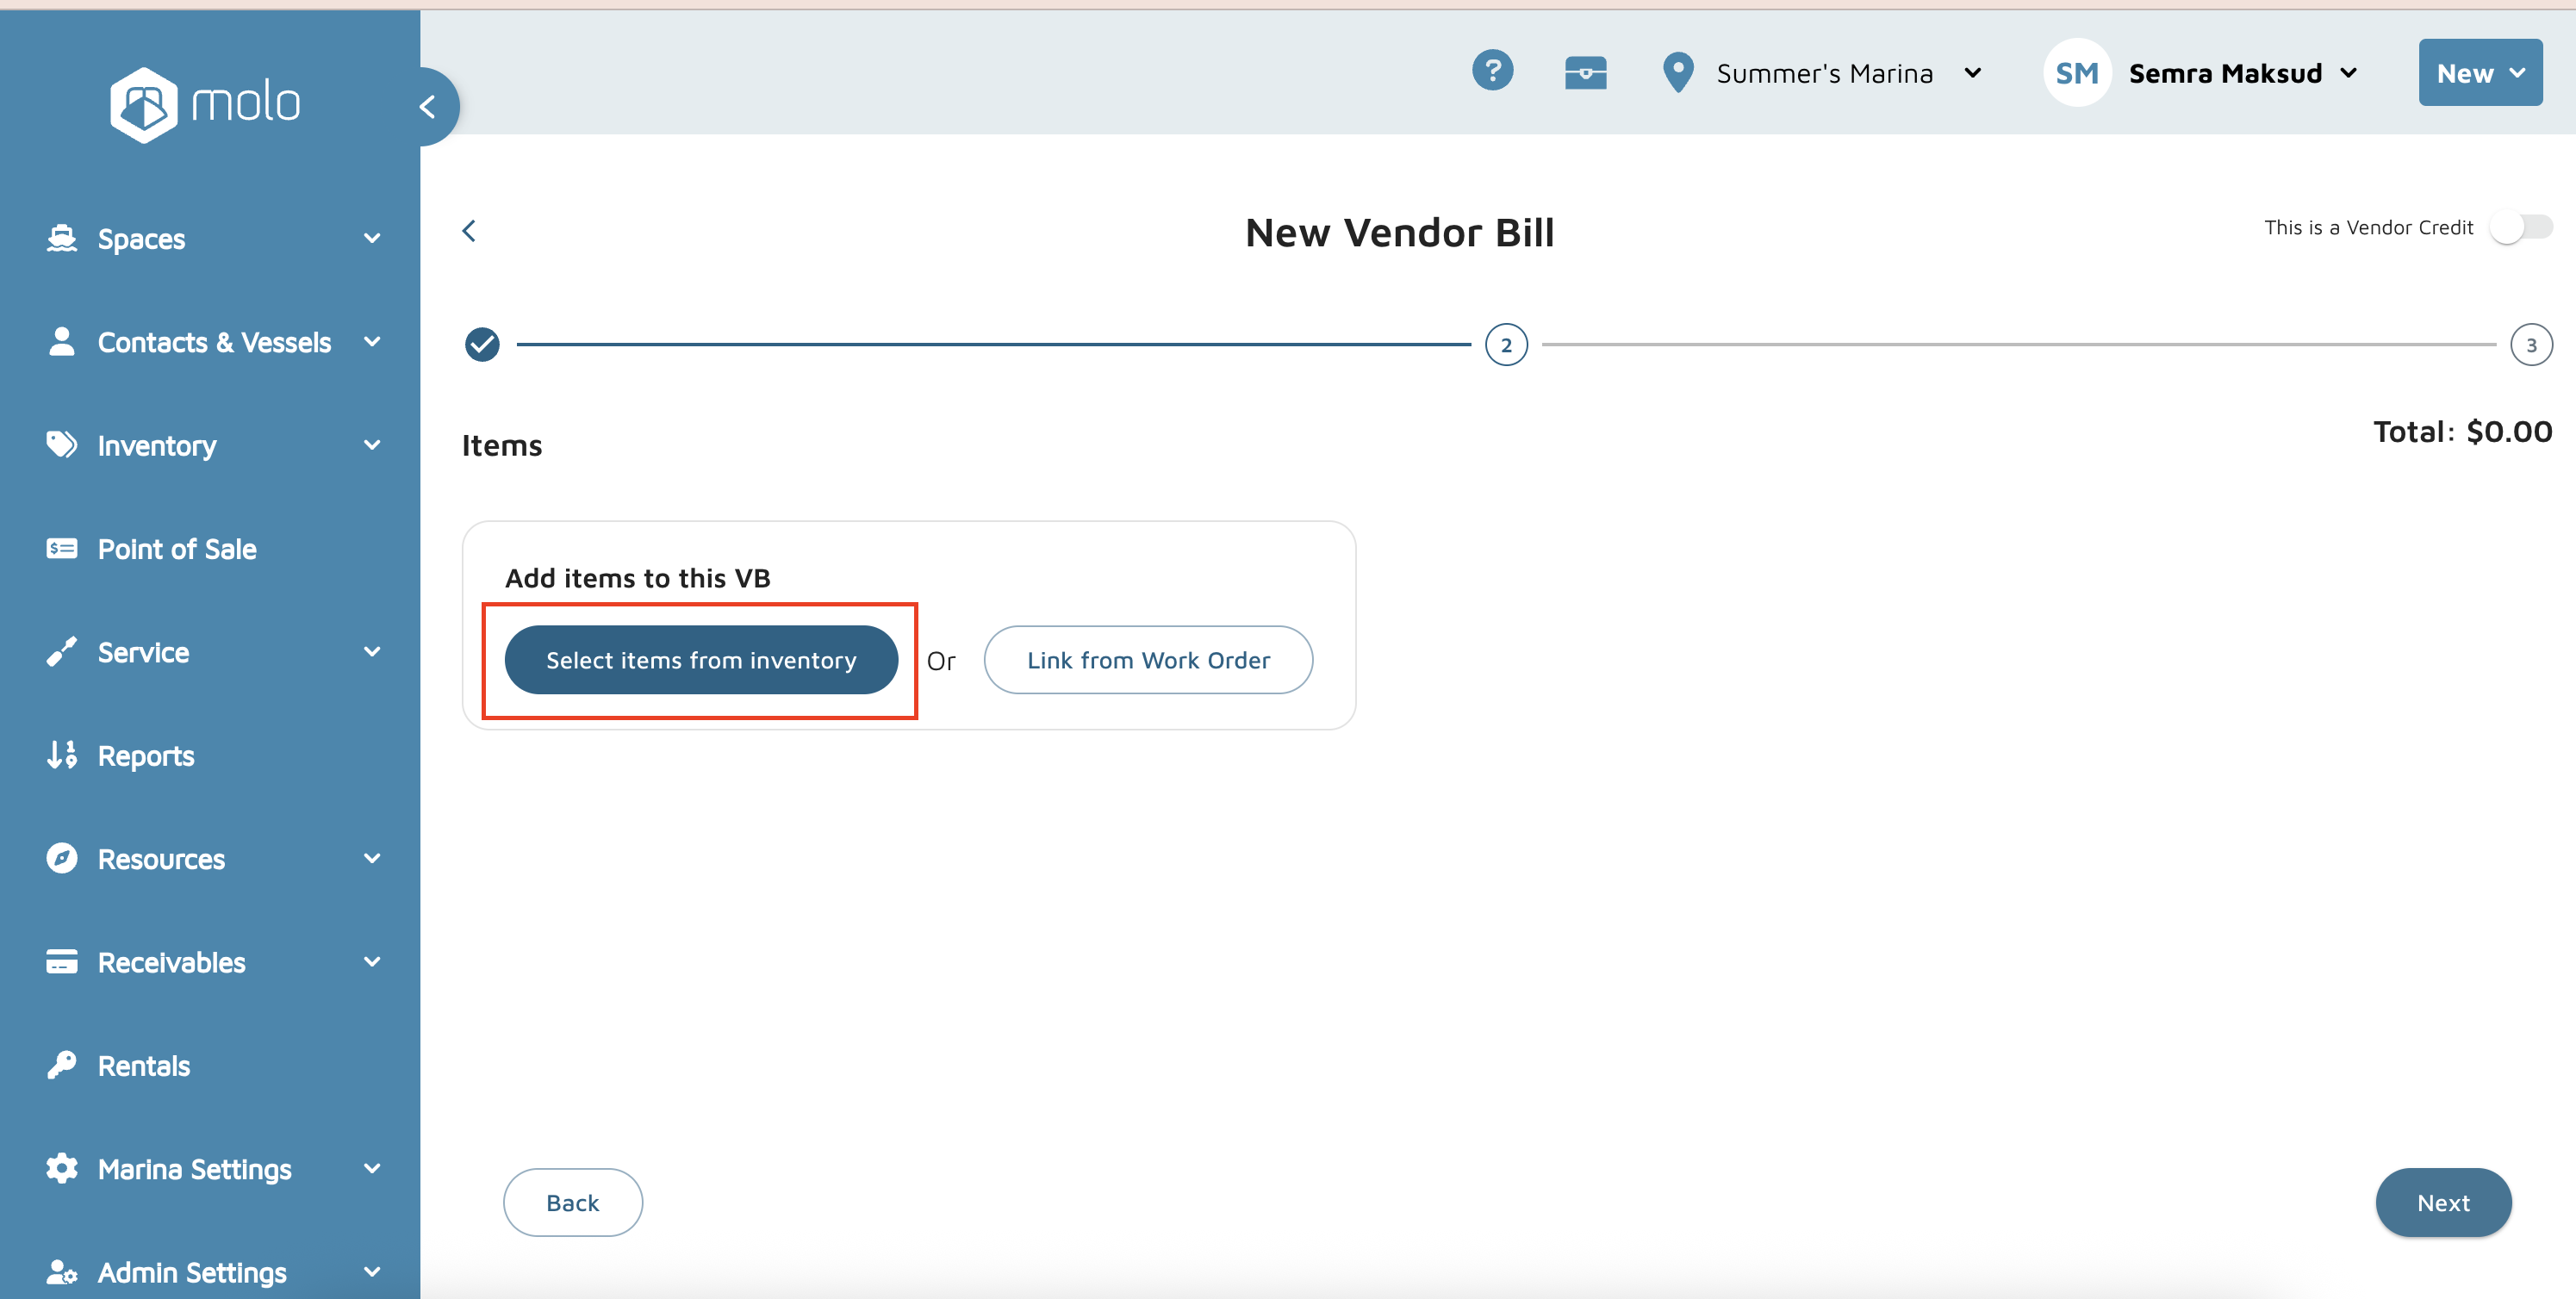Click Link from Work Order button
This screenshot has width=2576, height=1299.
tap(1147, 660)
